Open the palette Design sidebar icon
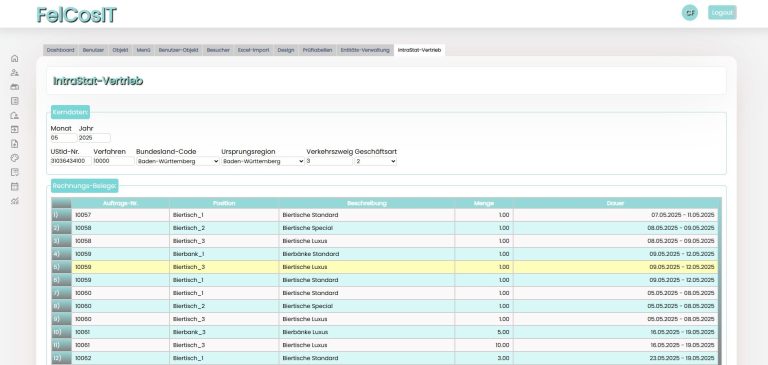Viewport: 768px width, 365px height. (15, 158)
